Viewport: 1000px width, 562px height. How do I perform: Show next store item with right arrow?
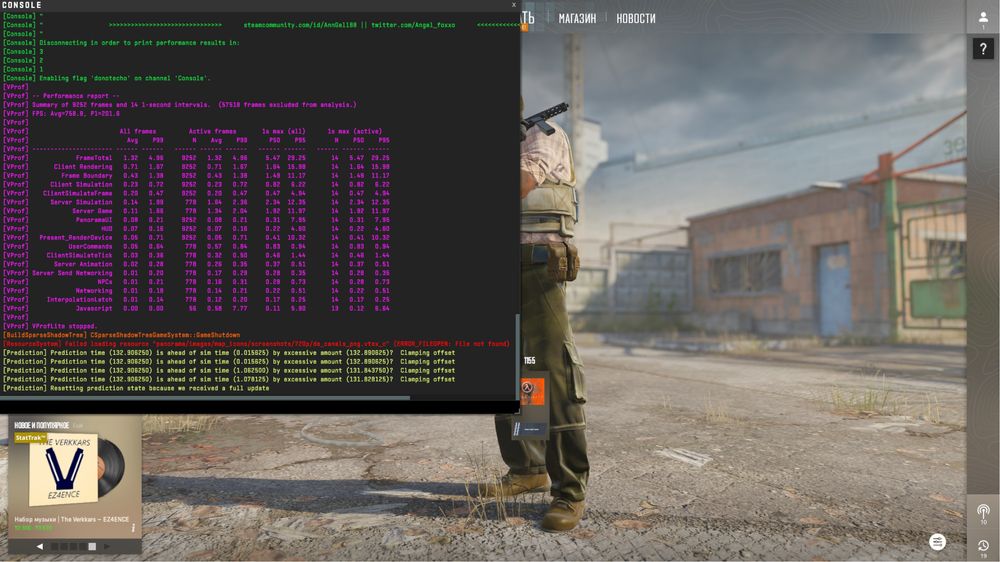pos(107,546)
